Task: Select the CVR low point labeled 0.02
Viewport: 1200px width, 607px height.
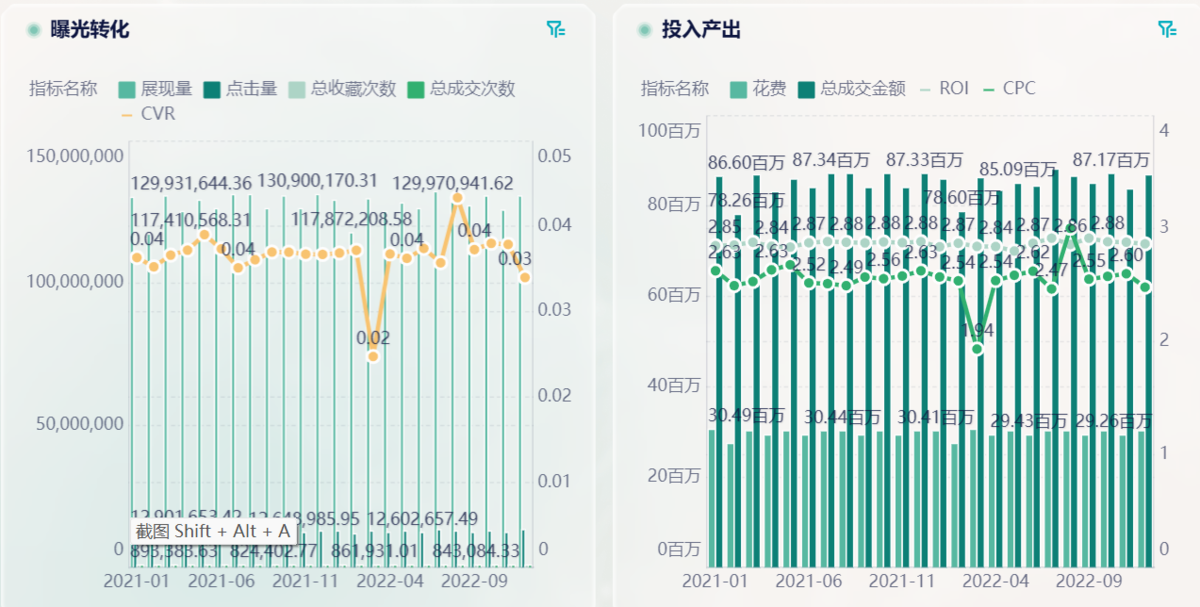Action: pos(373,356)
